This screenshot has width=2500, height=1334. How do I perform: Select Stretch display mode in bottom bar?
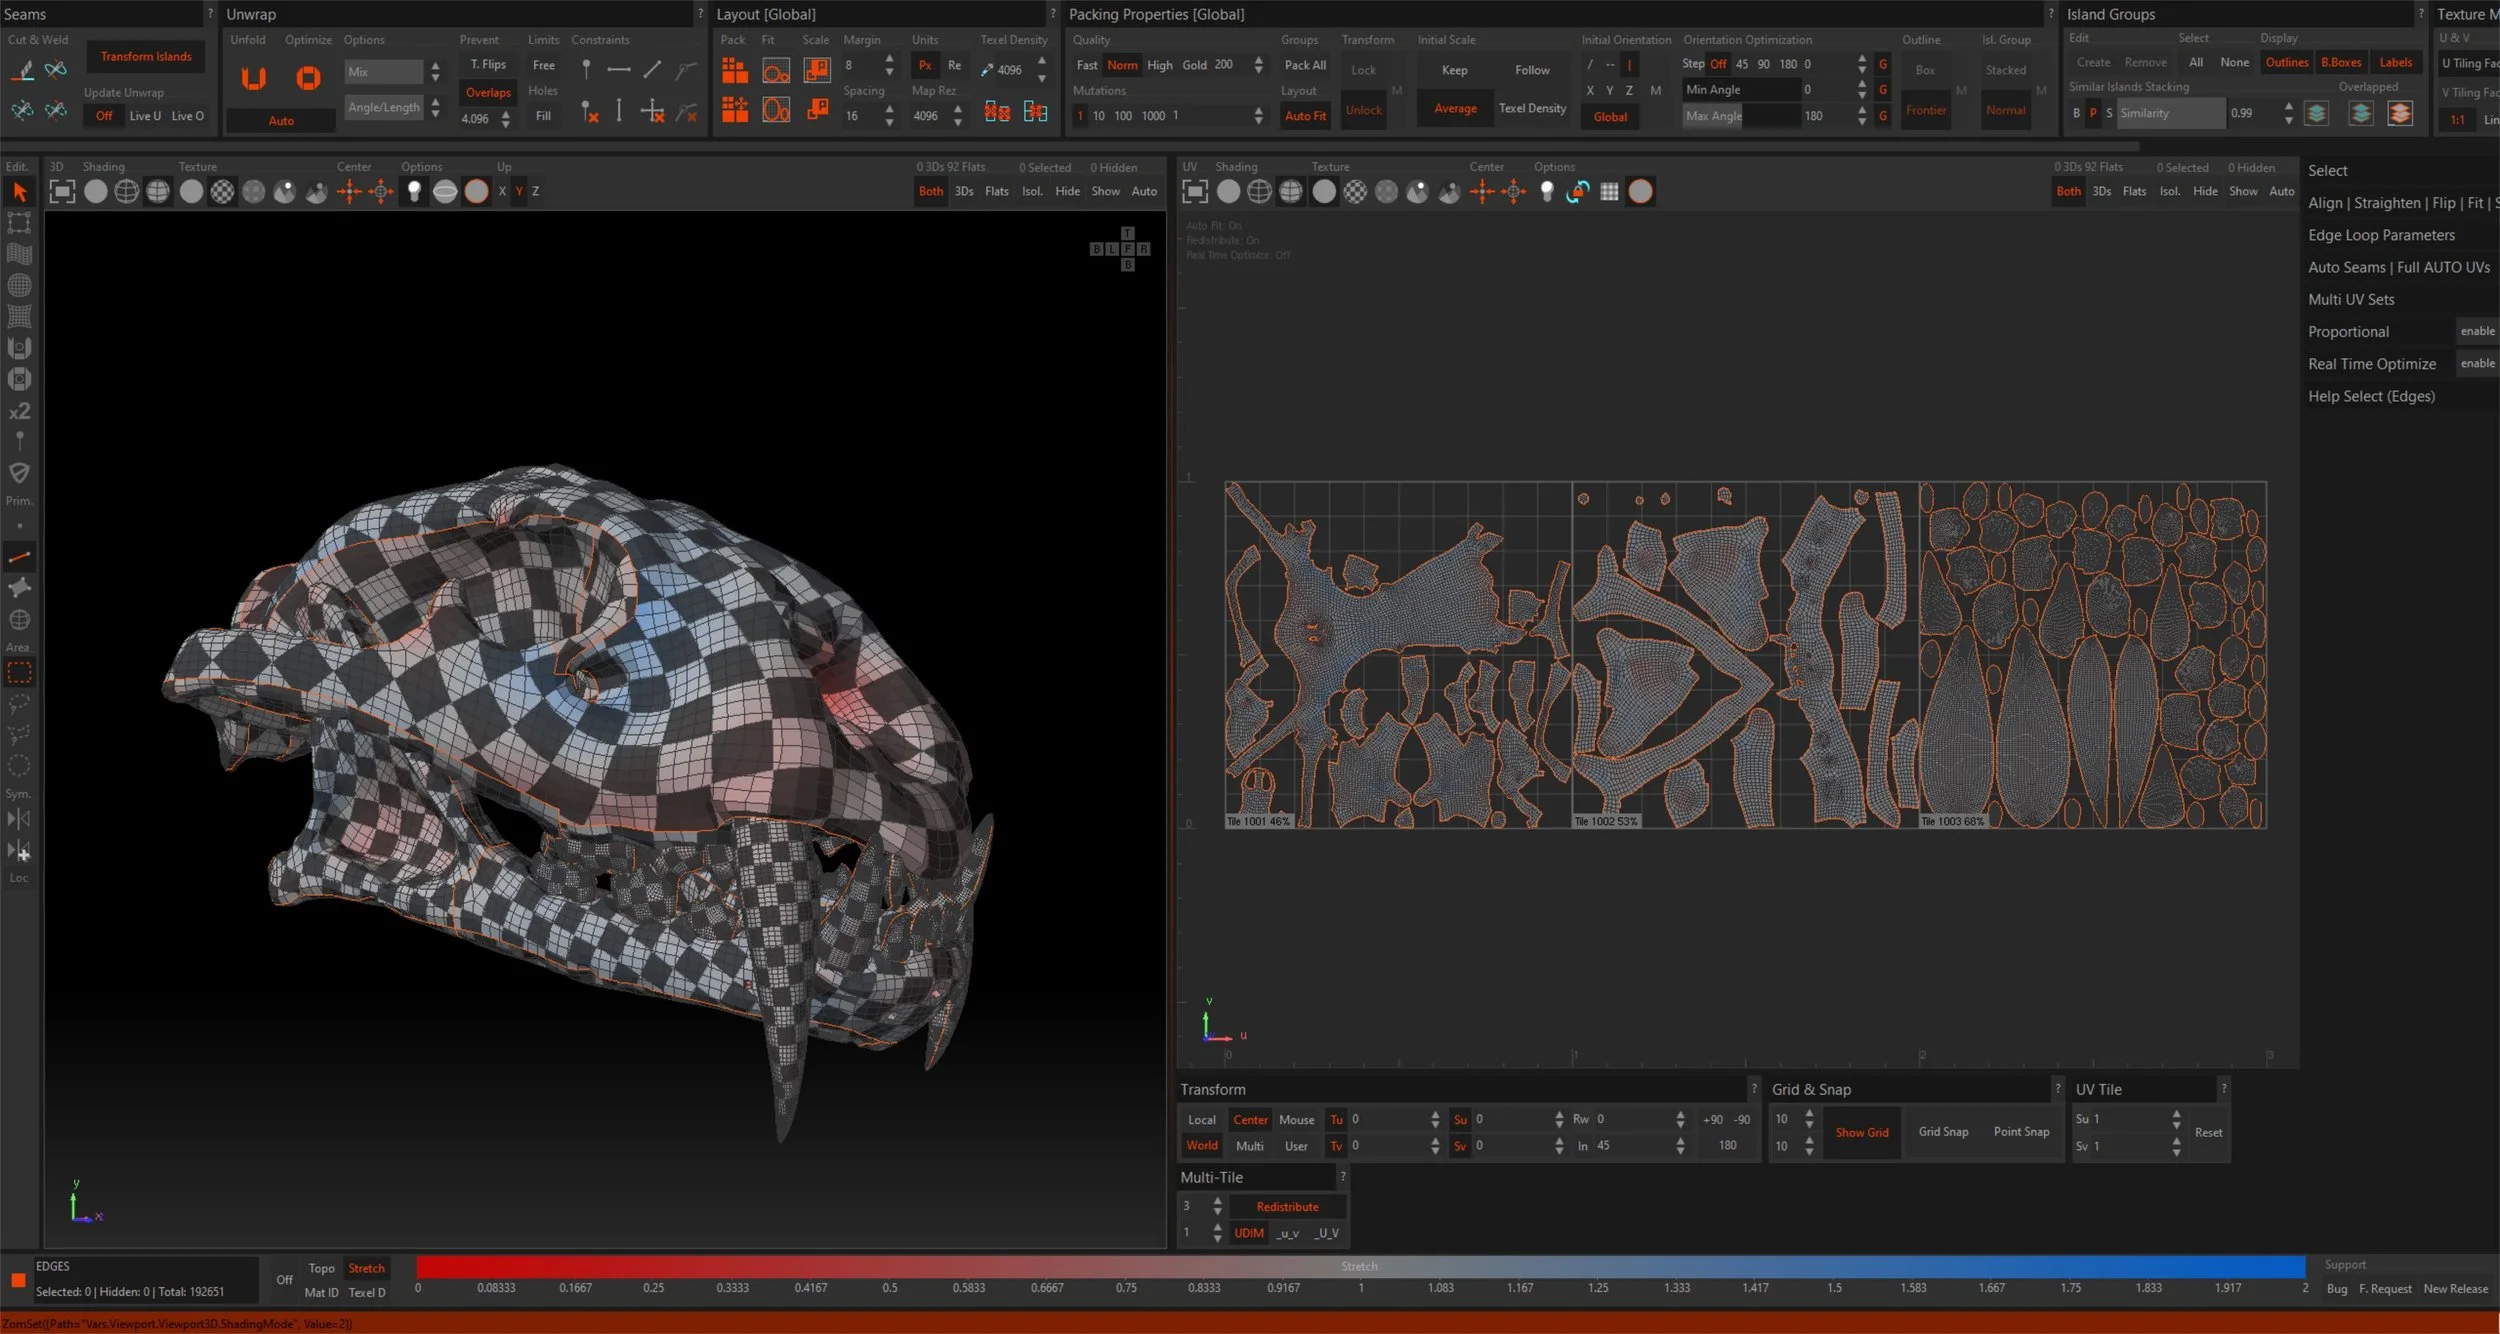(366, 1268)
